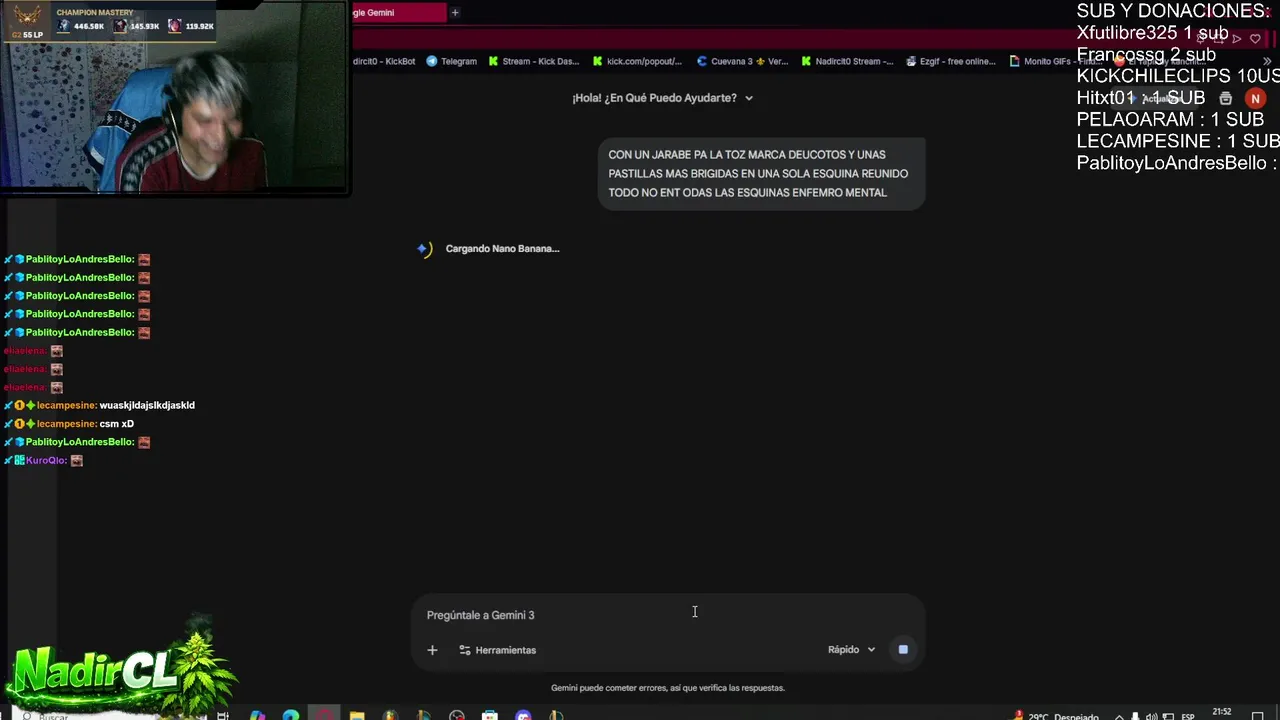This screenshot has width=1280, height=720.
Task: Click the taskbar clock showing 21:52
Action: tap(1222, 713)
